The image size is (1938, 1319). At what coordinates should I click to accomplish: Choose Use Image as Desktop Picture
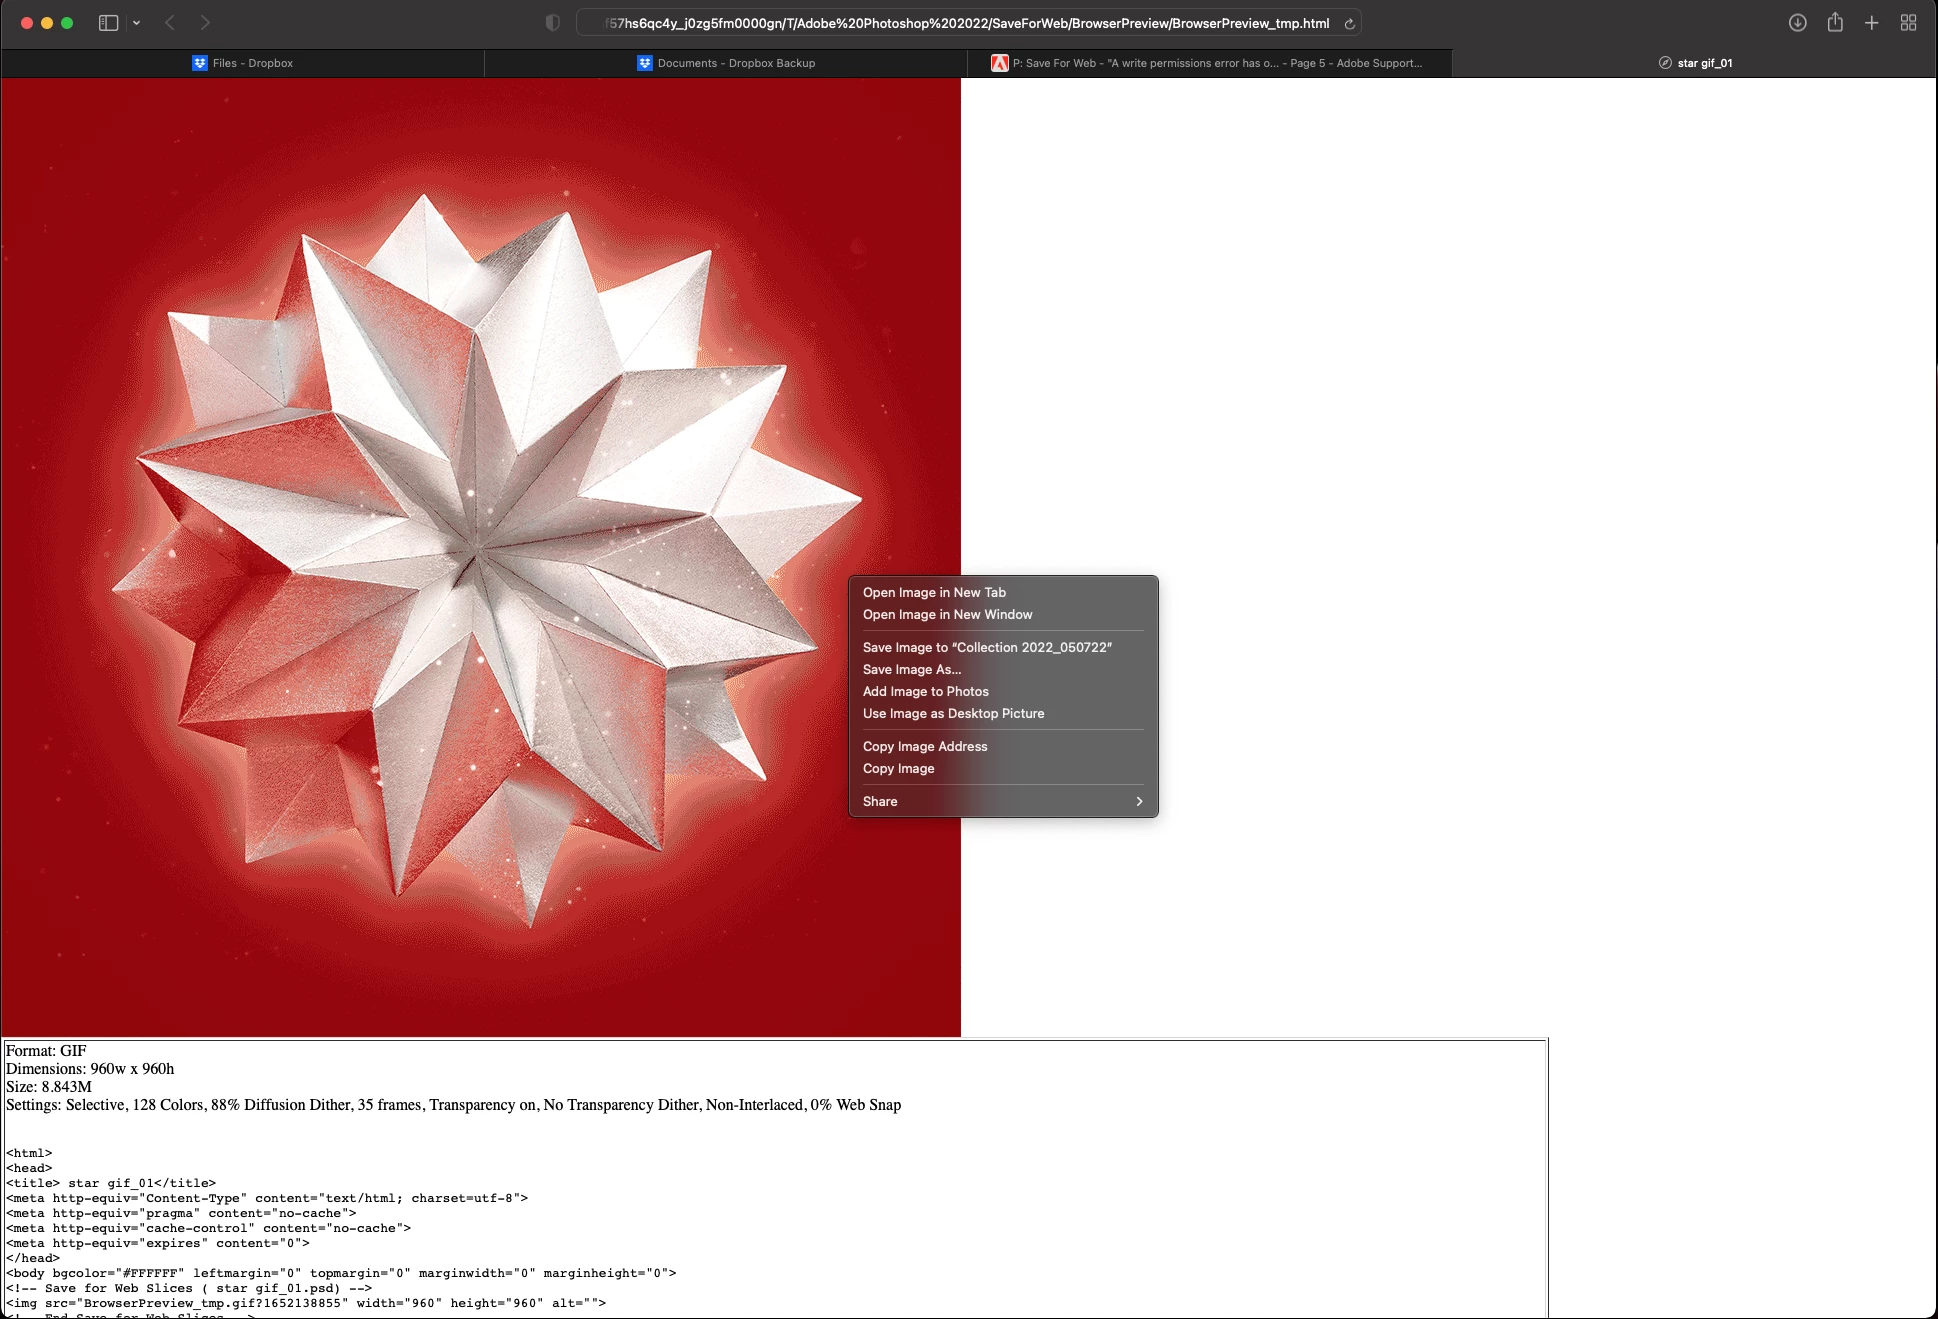953,713
